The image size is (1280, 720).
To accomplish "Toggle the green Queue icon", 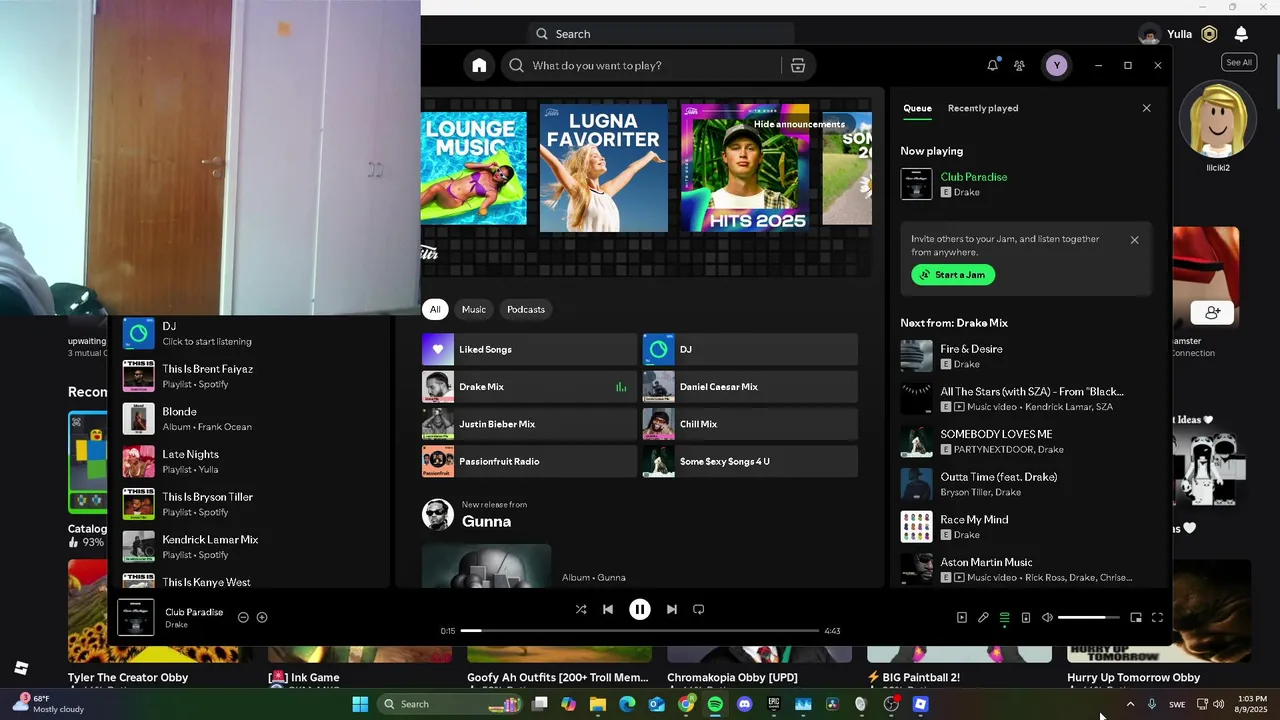I will click(x=1005, y=618).
